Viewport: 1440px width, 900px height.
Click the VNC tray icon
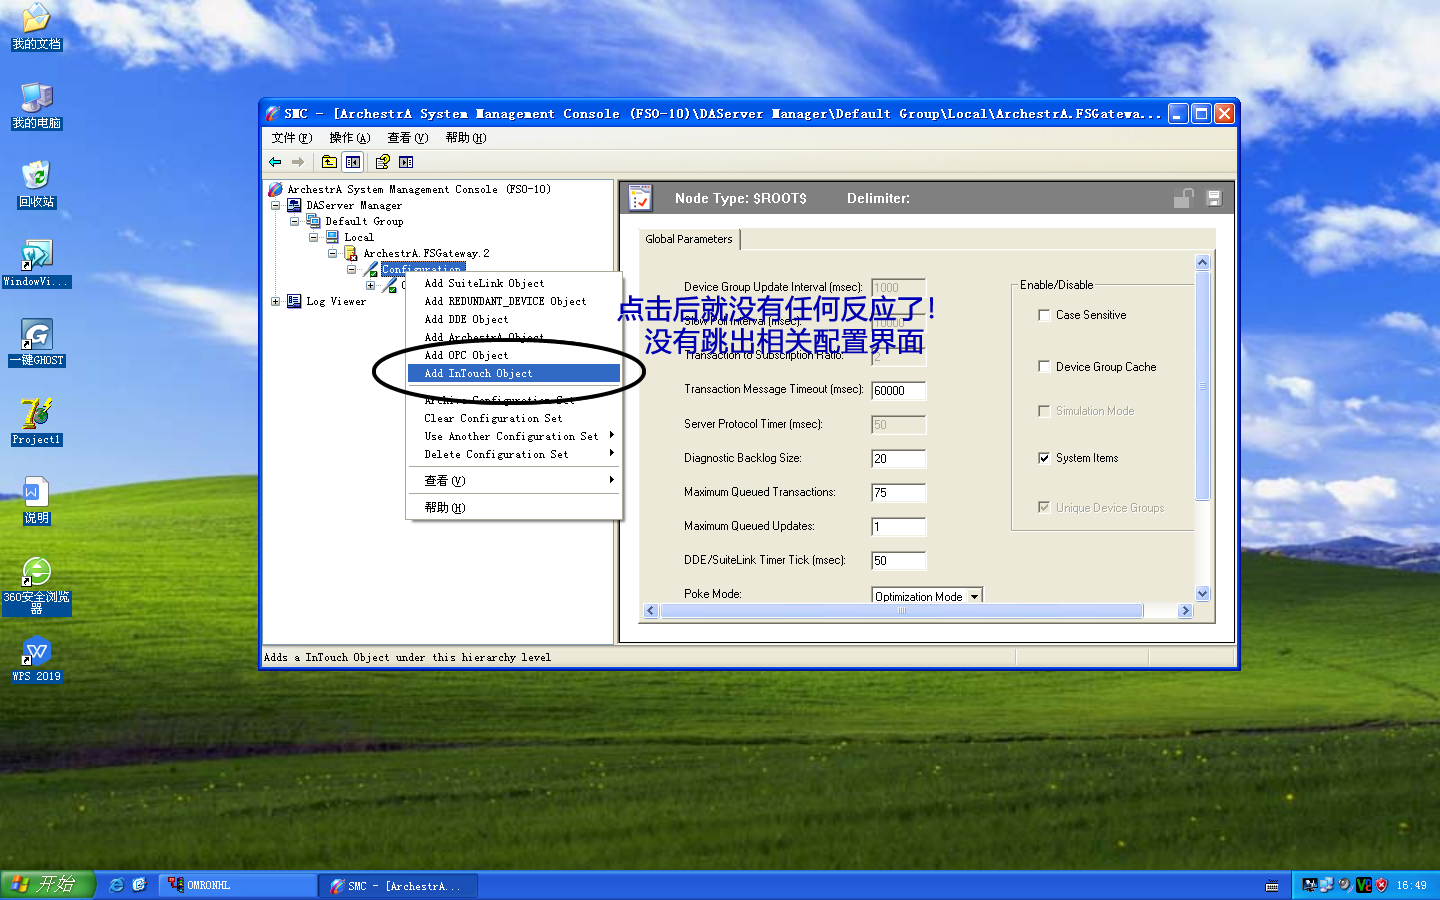tap(1364, 885)
